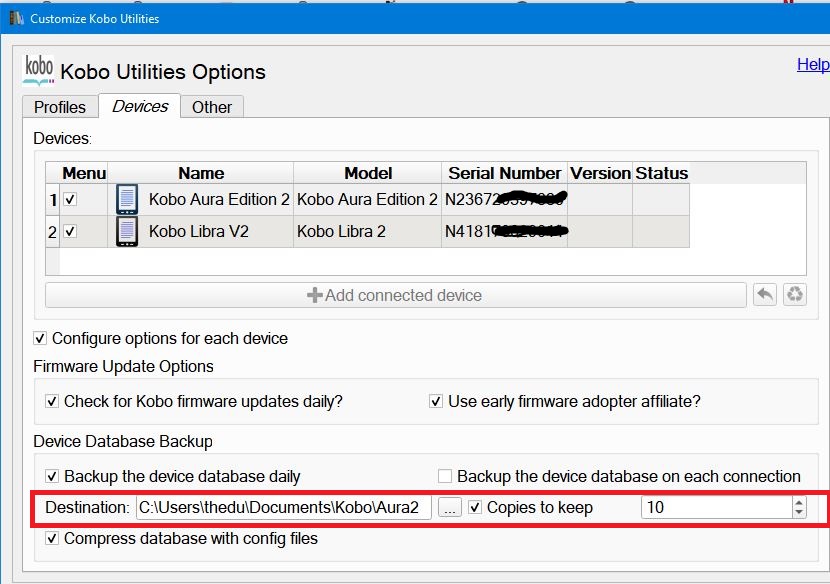This screenshot has width=830, height=584.
Task: Select row header number 1
Action: pyautogui.click(x=53, y=200)
